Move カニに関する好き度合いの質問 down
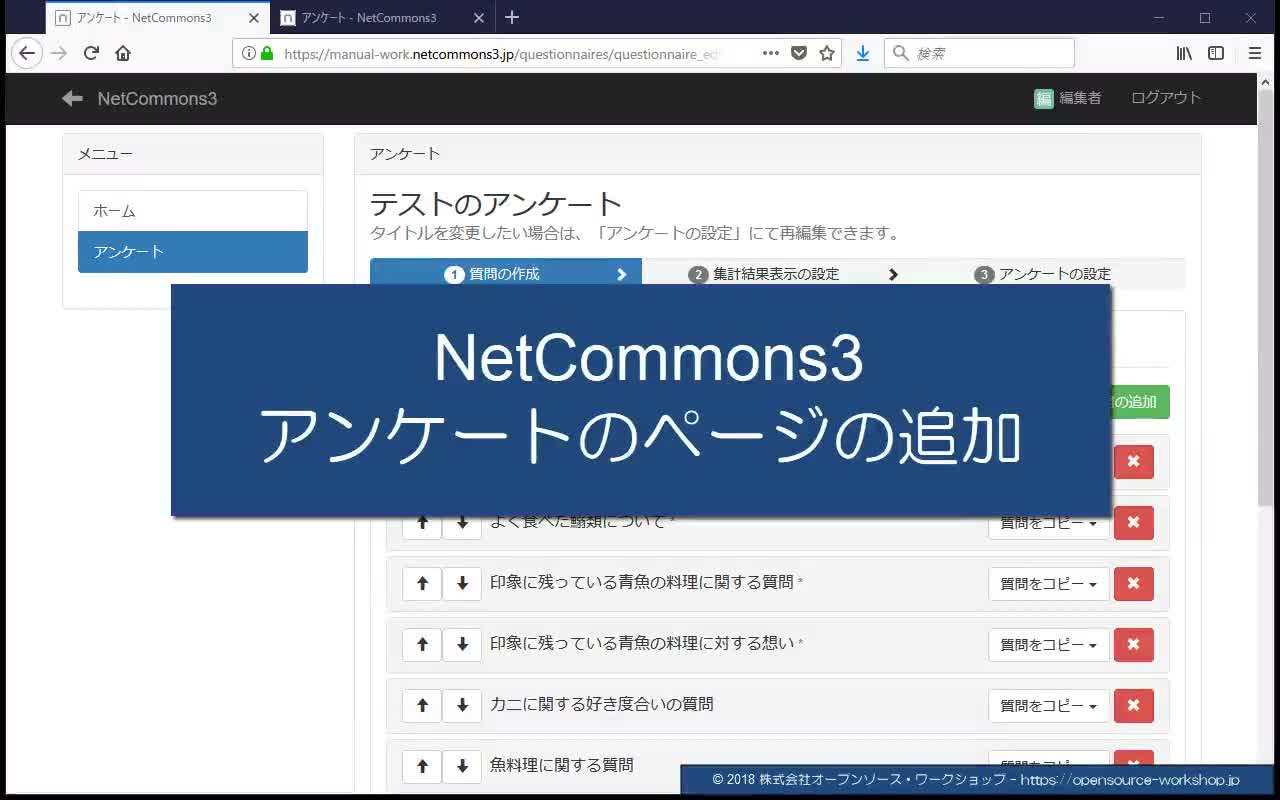 [462, 706]
